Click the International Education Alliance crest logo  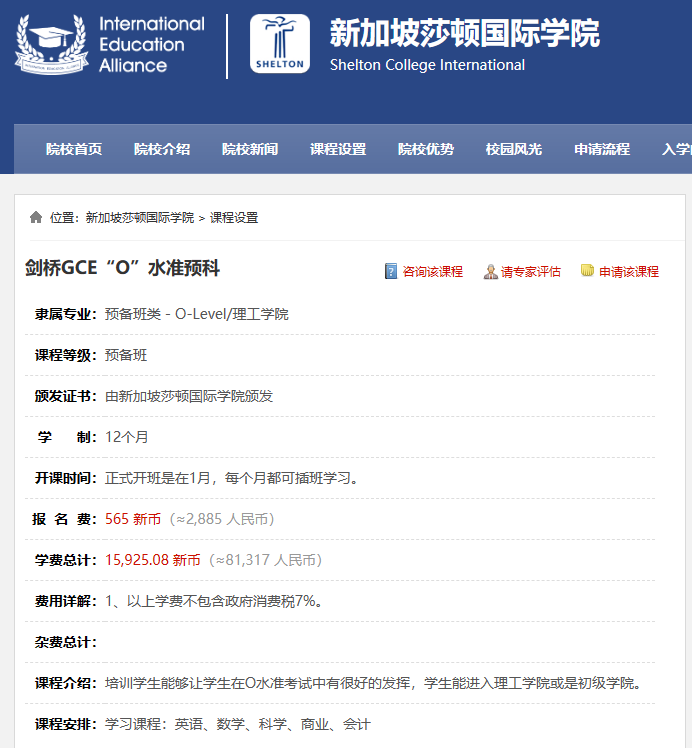pos(52,44)
